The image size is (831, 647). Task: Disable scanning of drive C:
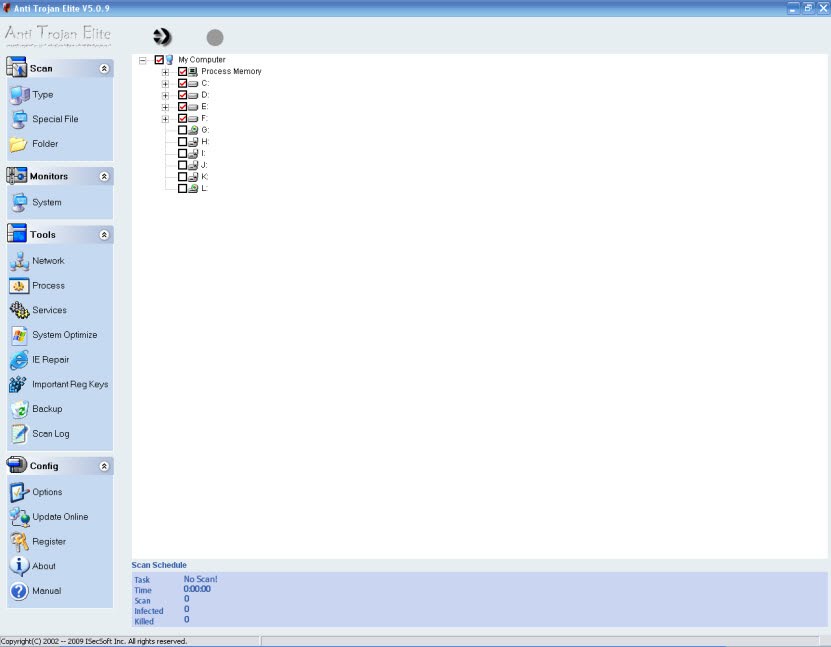click(180, 83)
